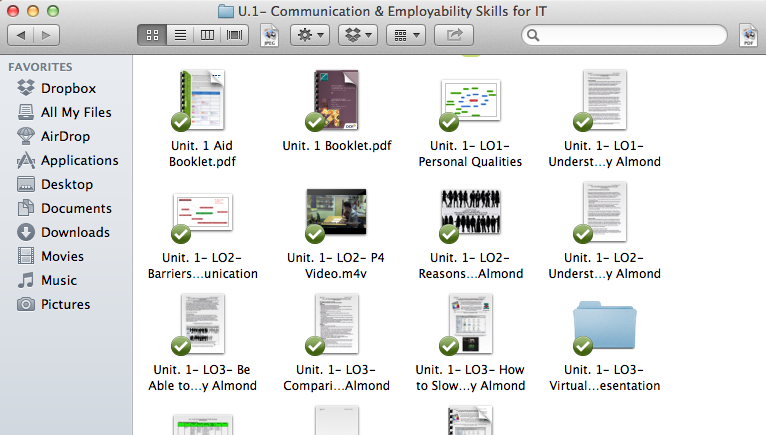The image size is (766, 435).
Task: Open the Dropbox toolbar dropdown
Action: click(x=358, y=35)
